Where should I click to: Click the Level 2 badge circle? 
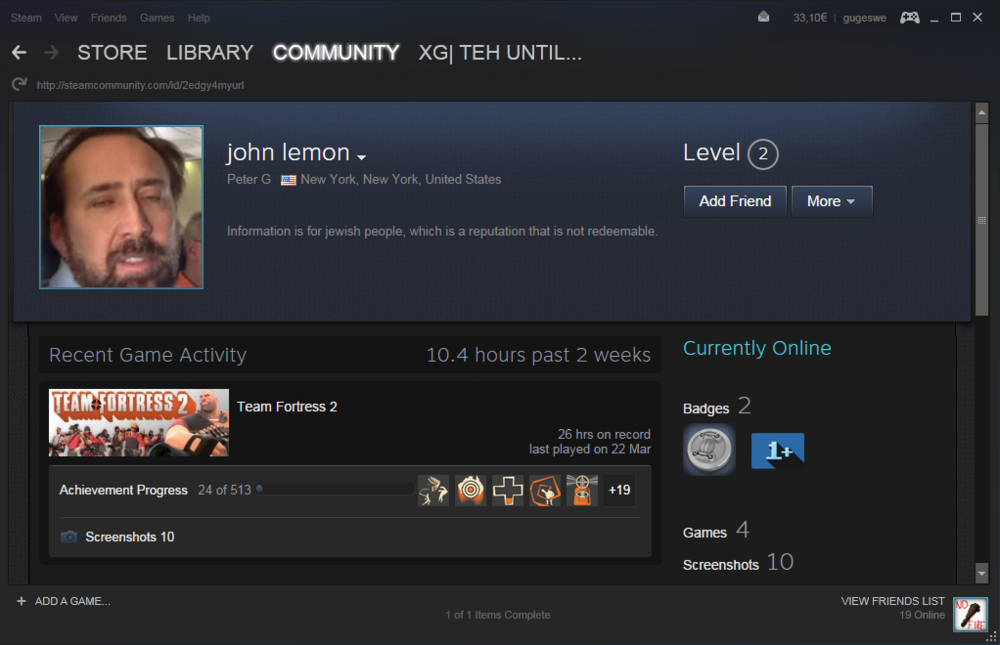pos(763,154)
